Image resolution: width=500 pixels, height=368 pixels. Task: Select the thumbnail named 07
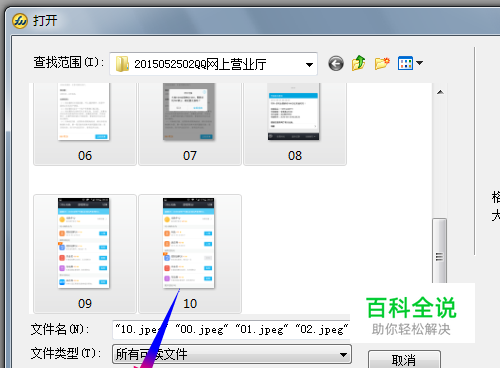[x=190, y=124]
